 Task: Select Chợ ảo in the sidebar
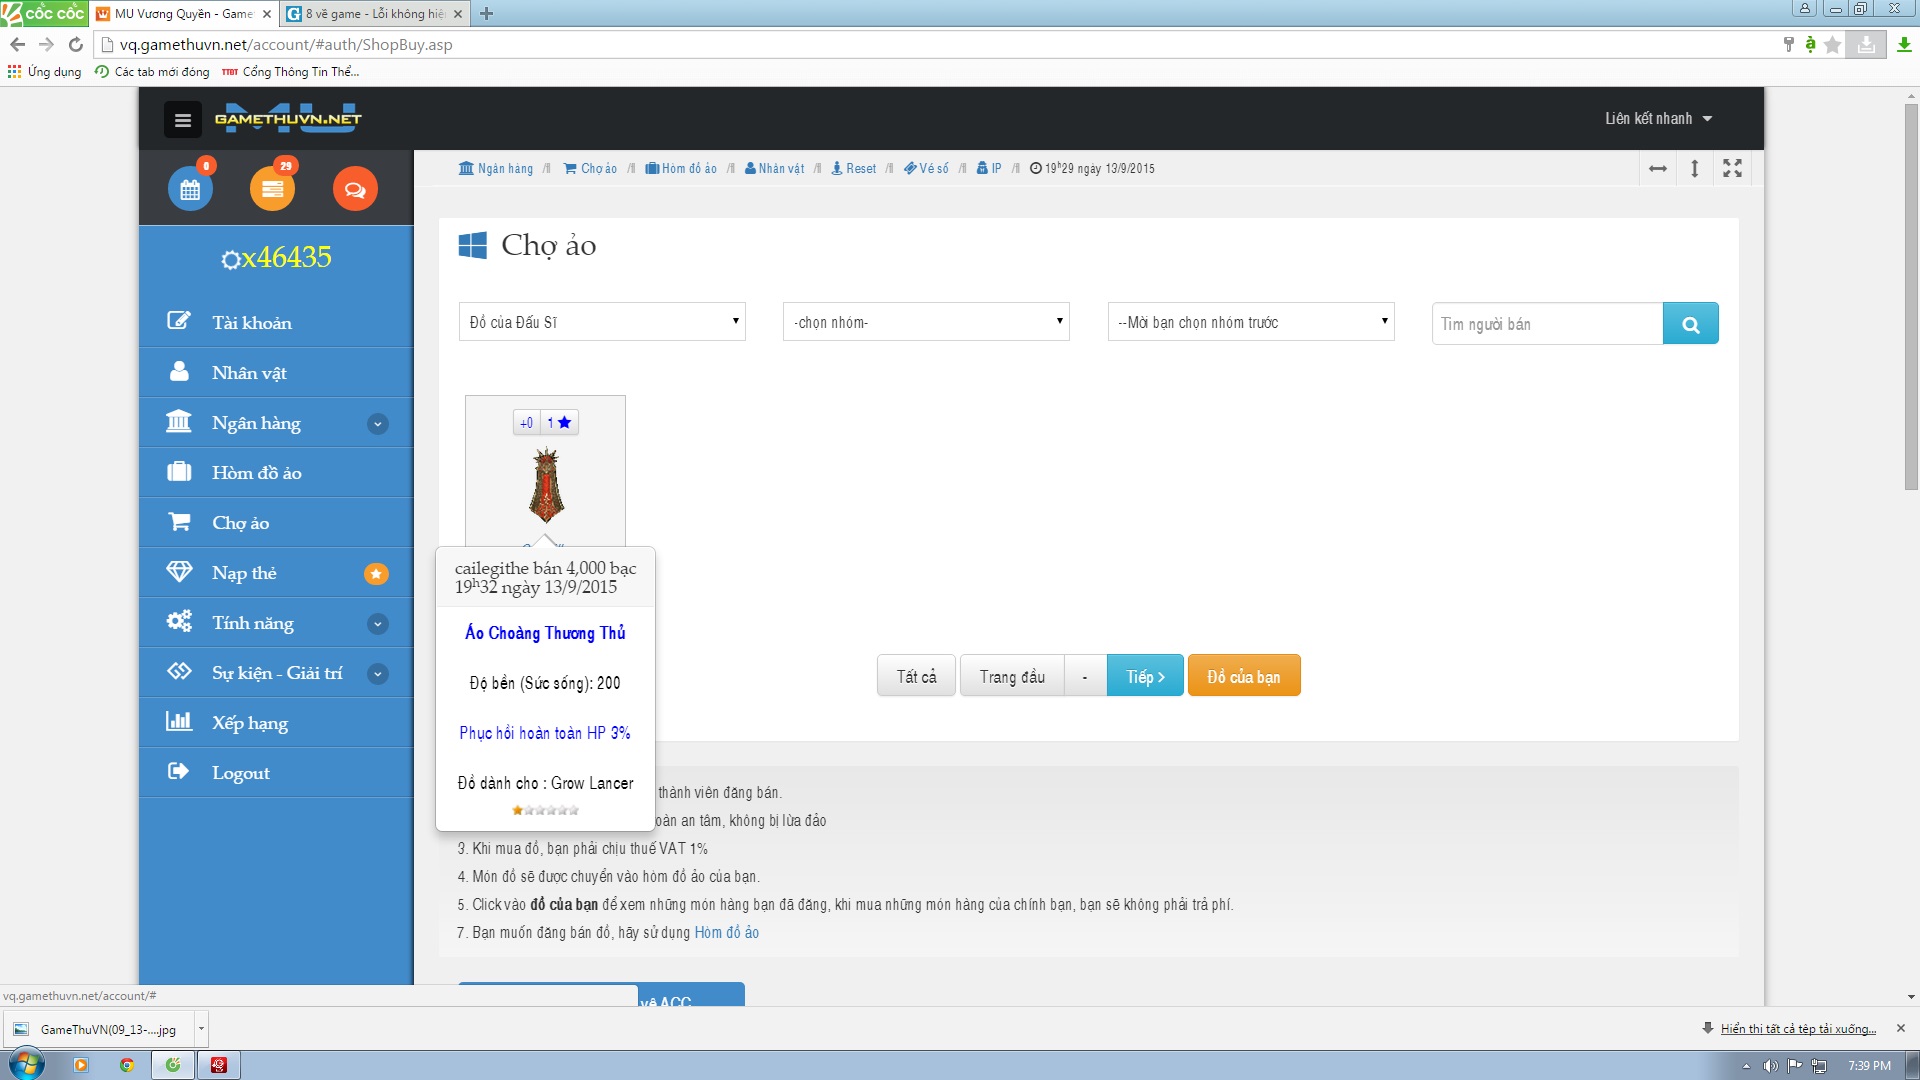[x=241, y=523]
